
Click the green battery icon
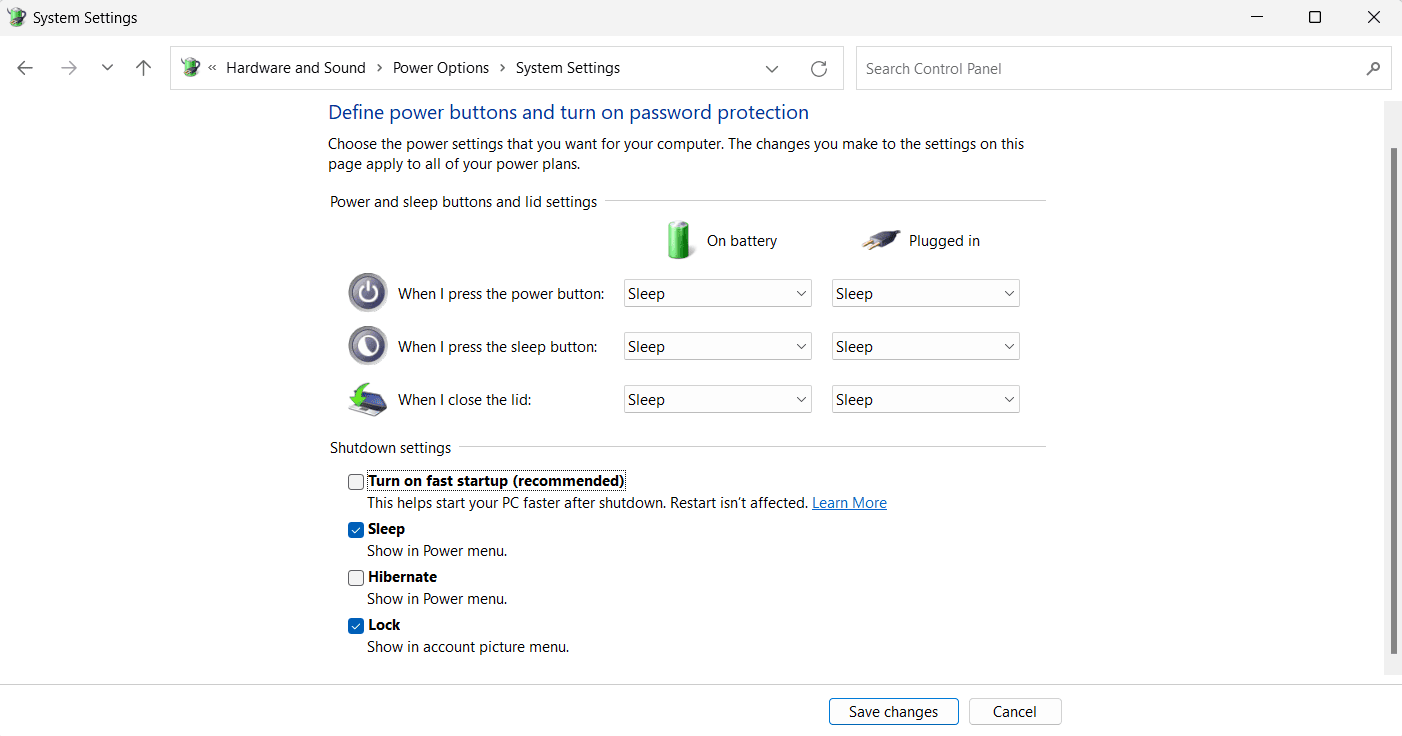click(679, 241)
